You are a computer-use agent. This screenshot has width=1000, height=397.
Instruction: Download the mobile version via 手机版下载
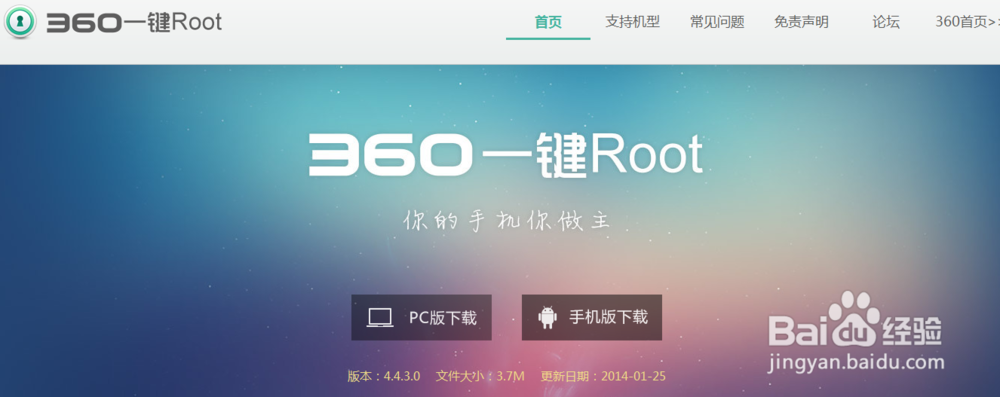(x=592, y=317)
